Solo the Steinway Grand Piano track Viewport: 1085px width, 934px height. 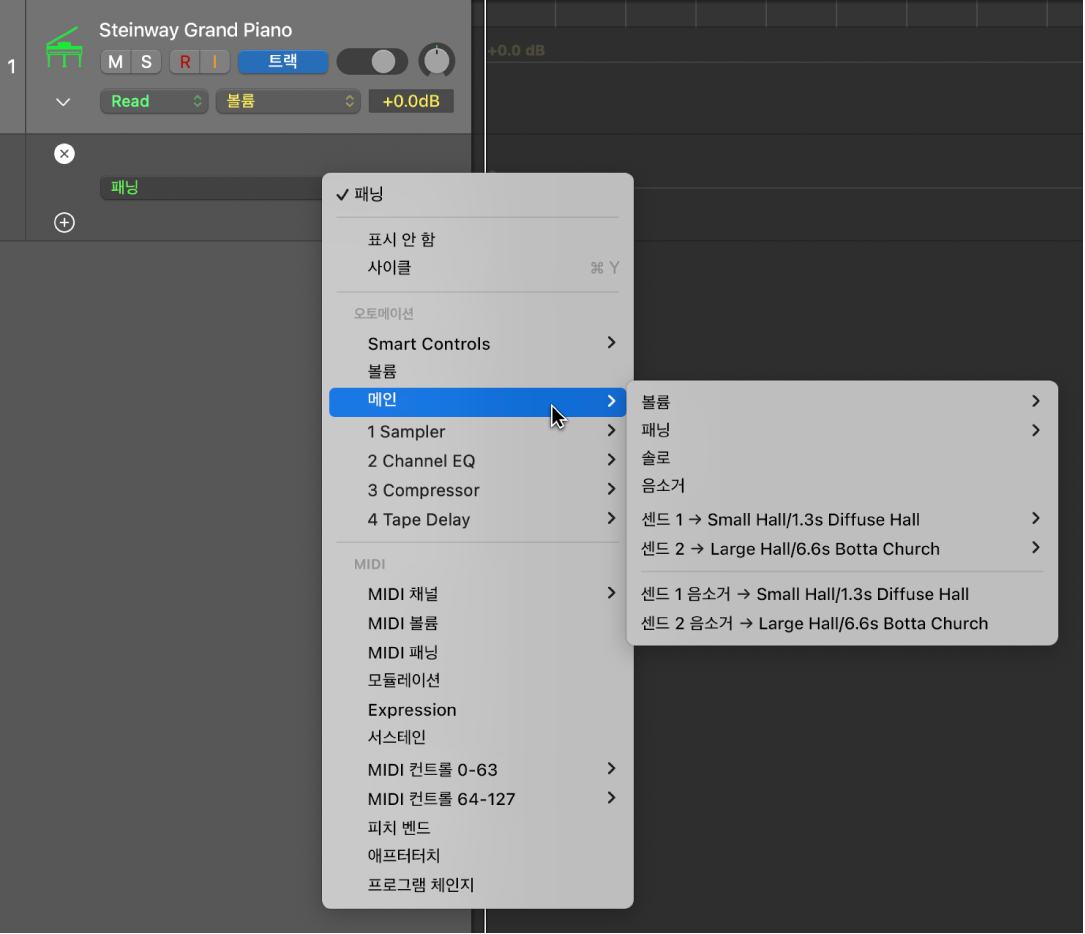click(x=146, y=62)
